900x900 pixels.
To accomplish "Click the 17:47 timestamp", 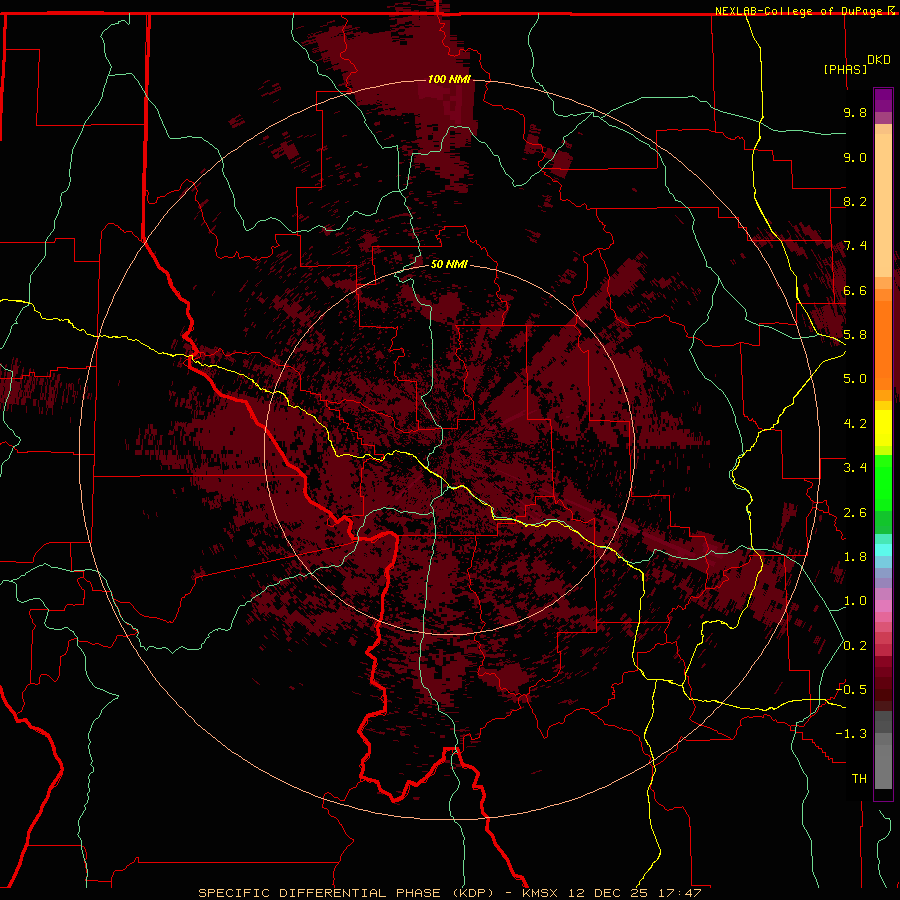I will coord(679,893).
